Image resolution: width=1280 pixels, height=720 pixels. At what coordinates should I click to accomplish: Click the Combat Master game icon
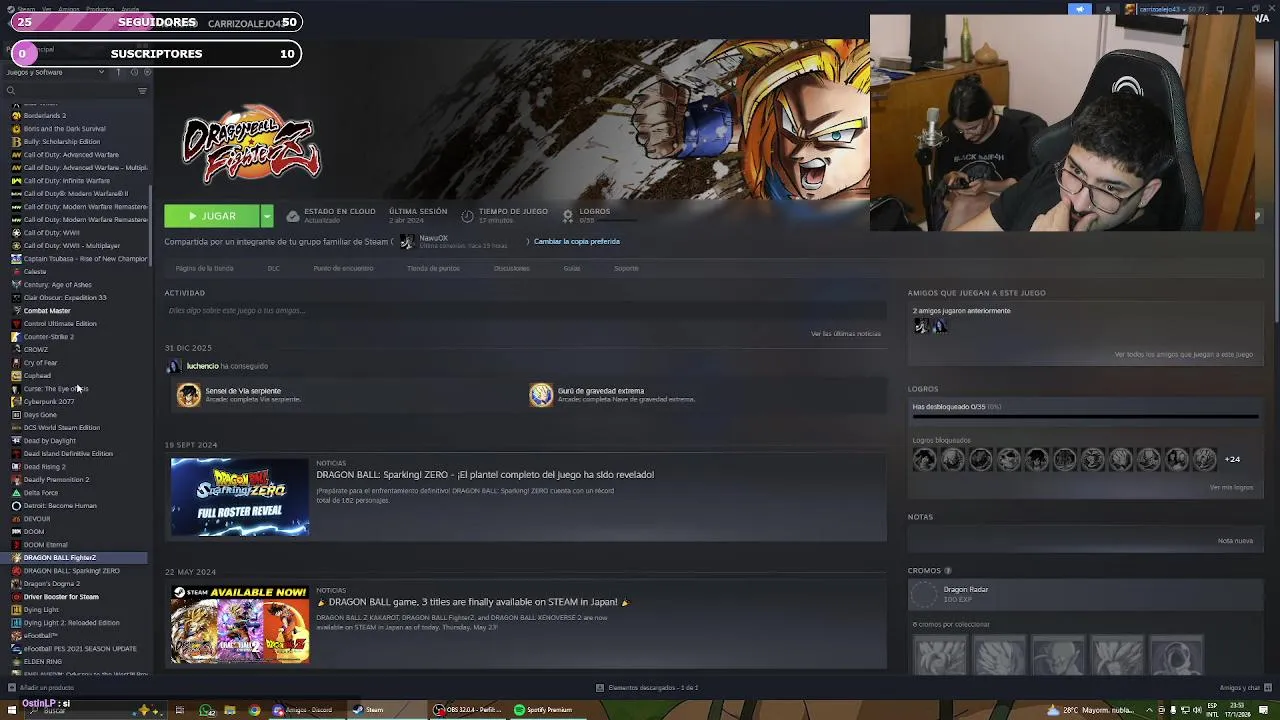16,311
